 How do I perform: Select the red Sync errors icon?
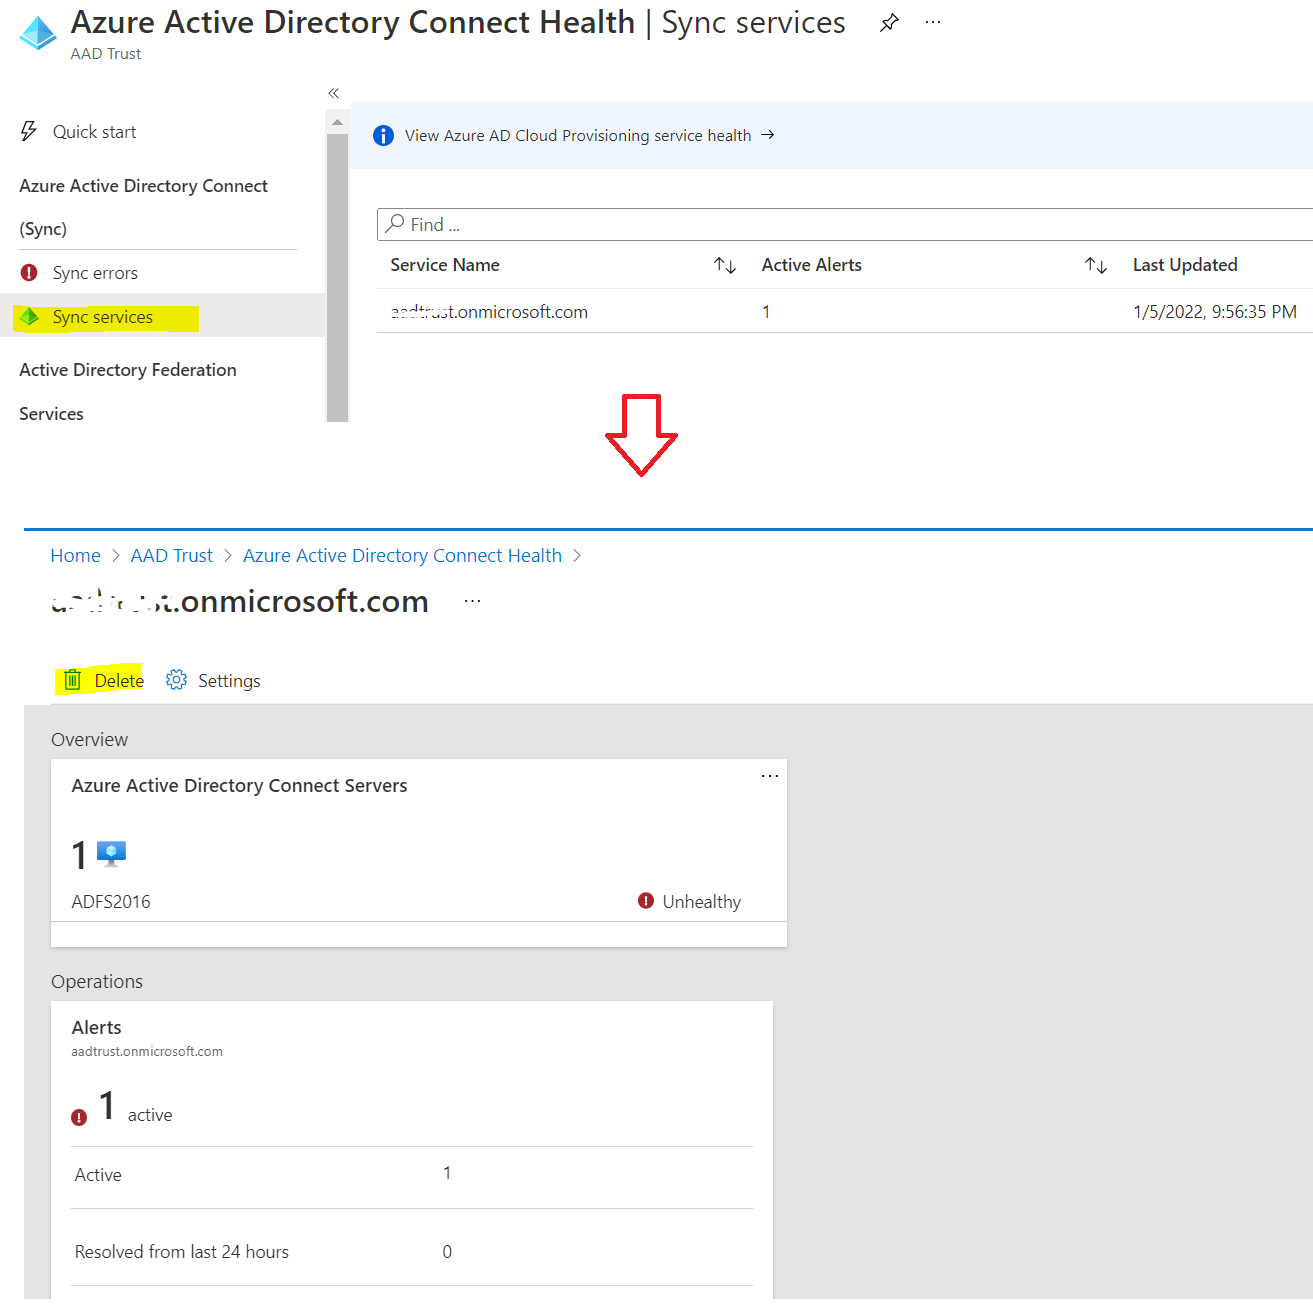click(x=28, y=272)
